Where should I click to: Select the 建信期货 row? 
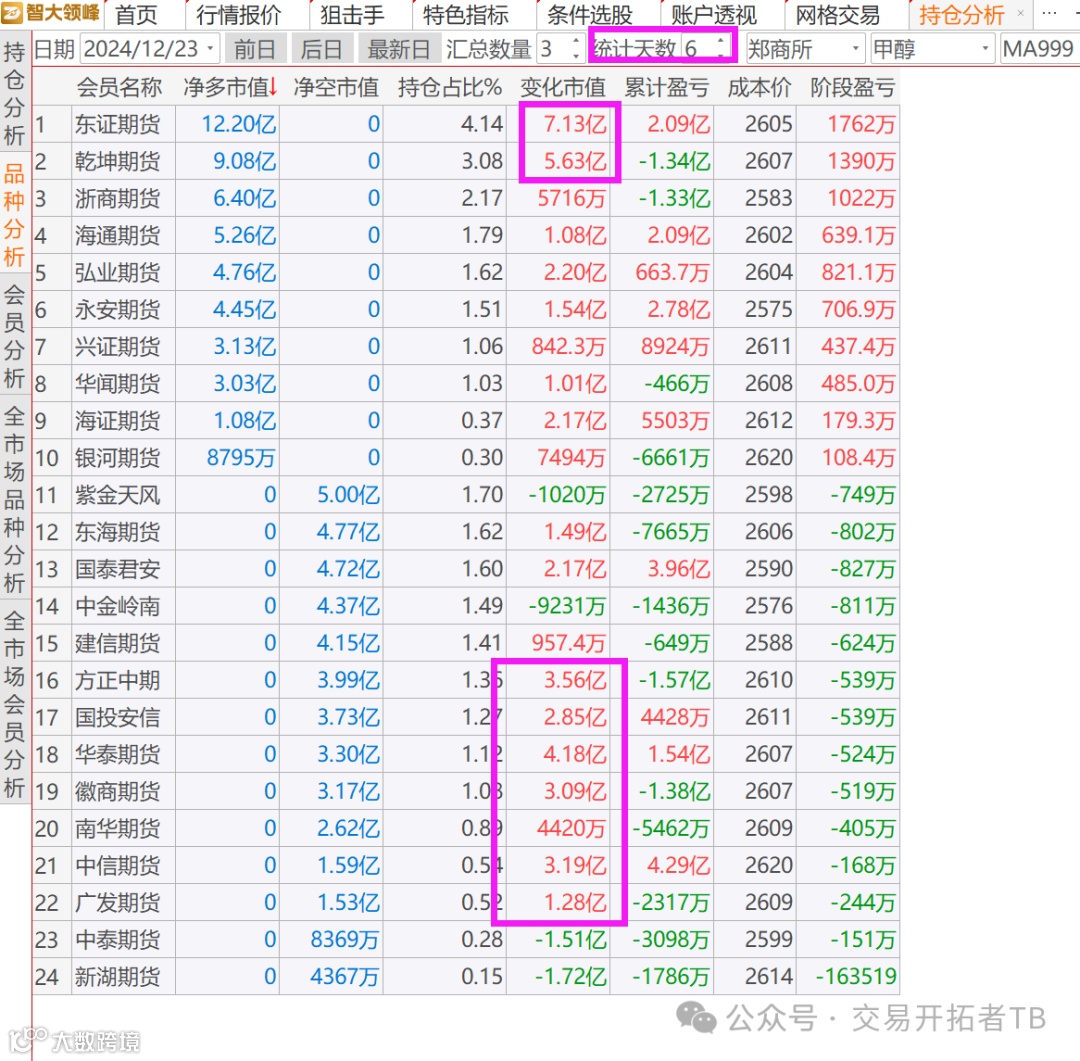466,643
